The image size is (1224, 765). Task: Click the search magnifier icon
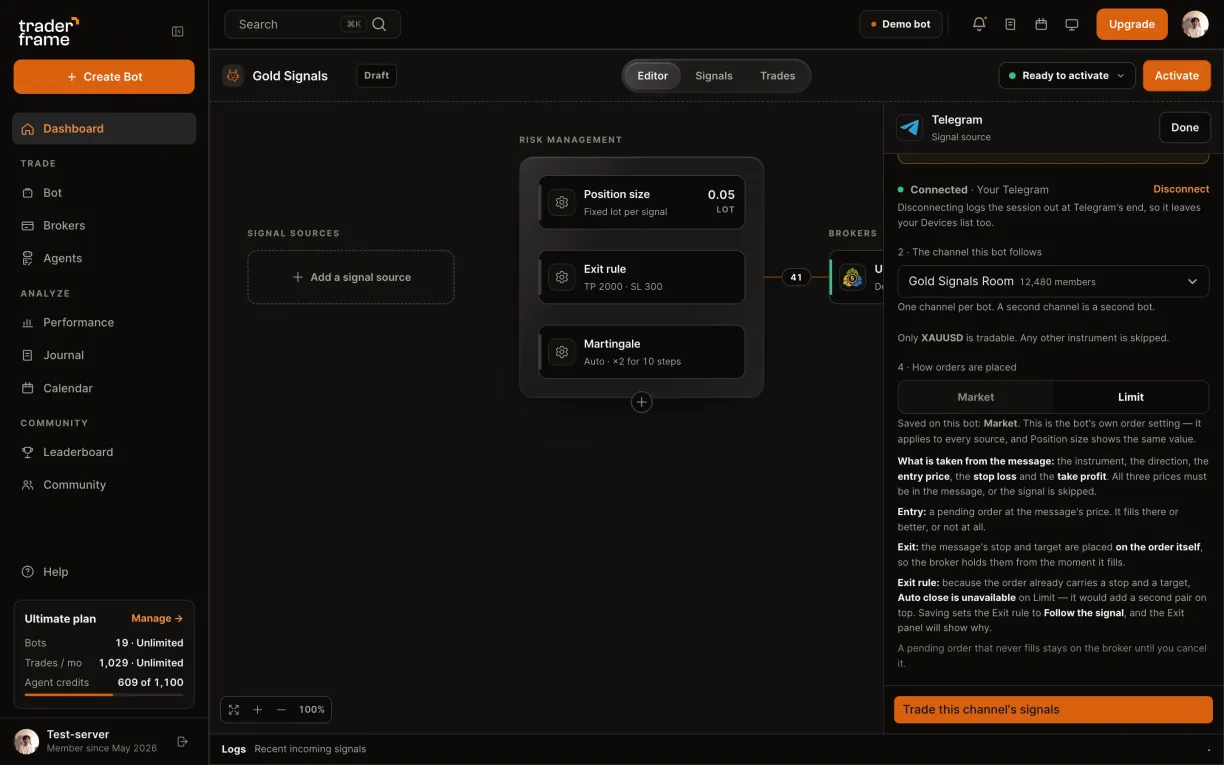point(379,24)
